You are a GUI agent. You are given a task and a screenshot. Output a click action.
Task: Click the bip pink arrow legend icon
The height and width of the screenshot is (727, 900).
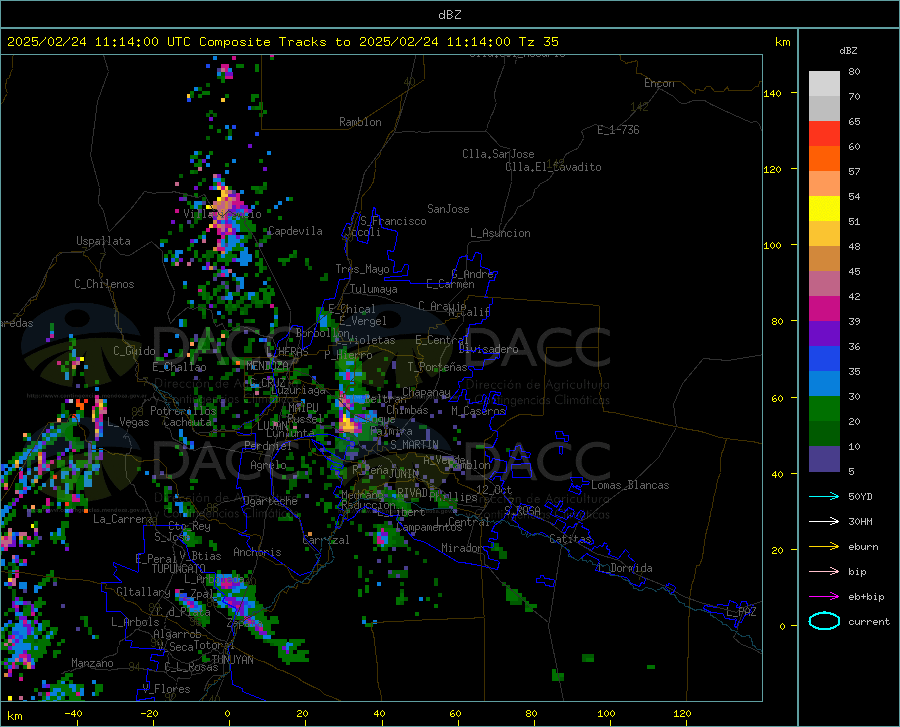(824, 571)
